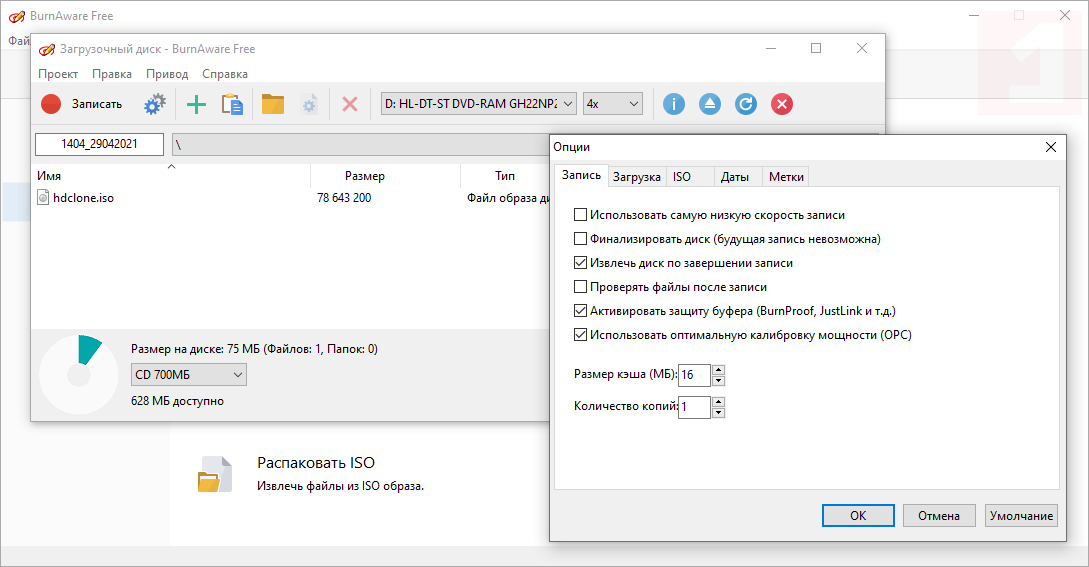The image size is (1089, 567).
Task: Uncheck Извлечь диск по завершении записи
Action: coord(581,263)
